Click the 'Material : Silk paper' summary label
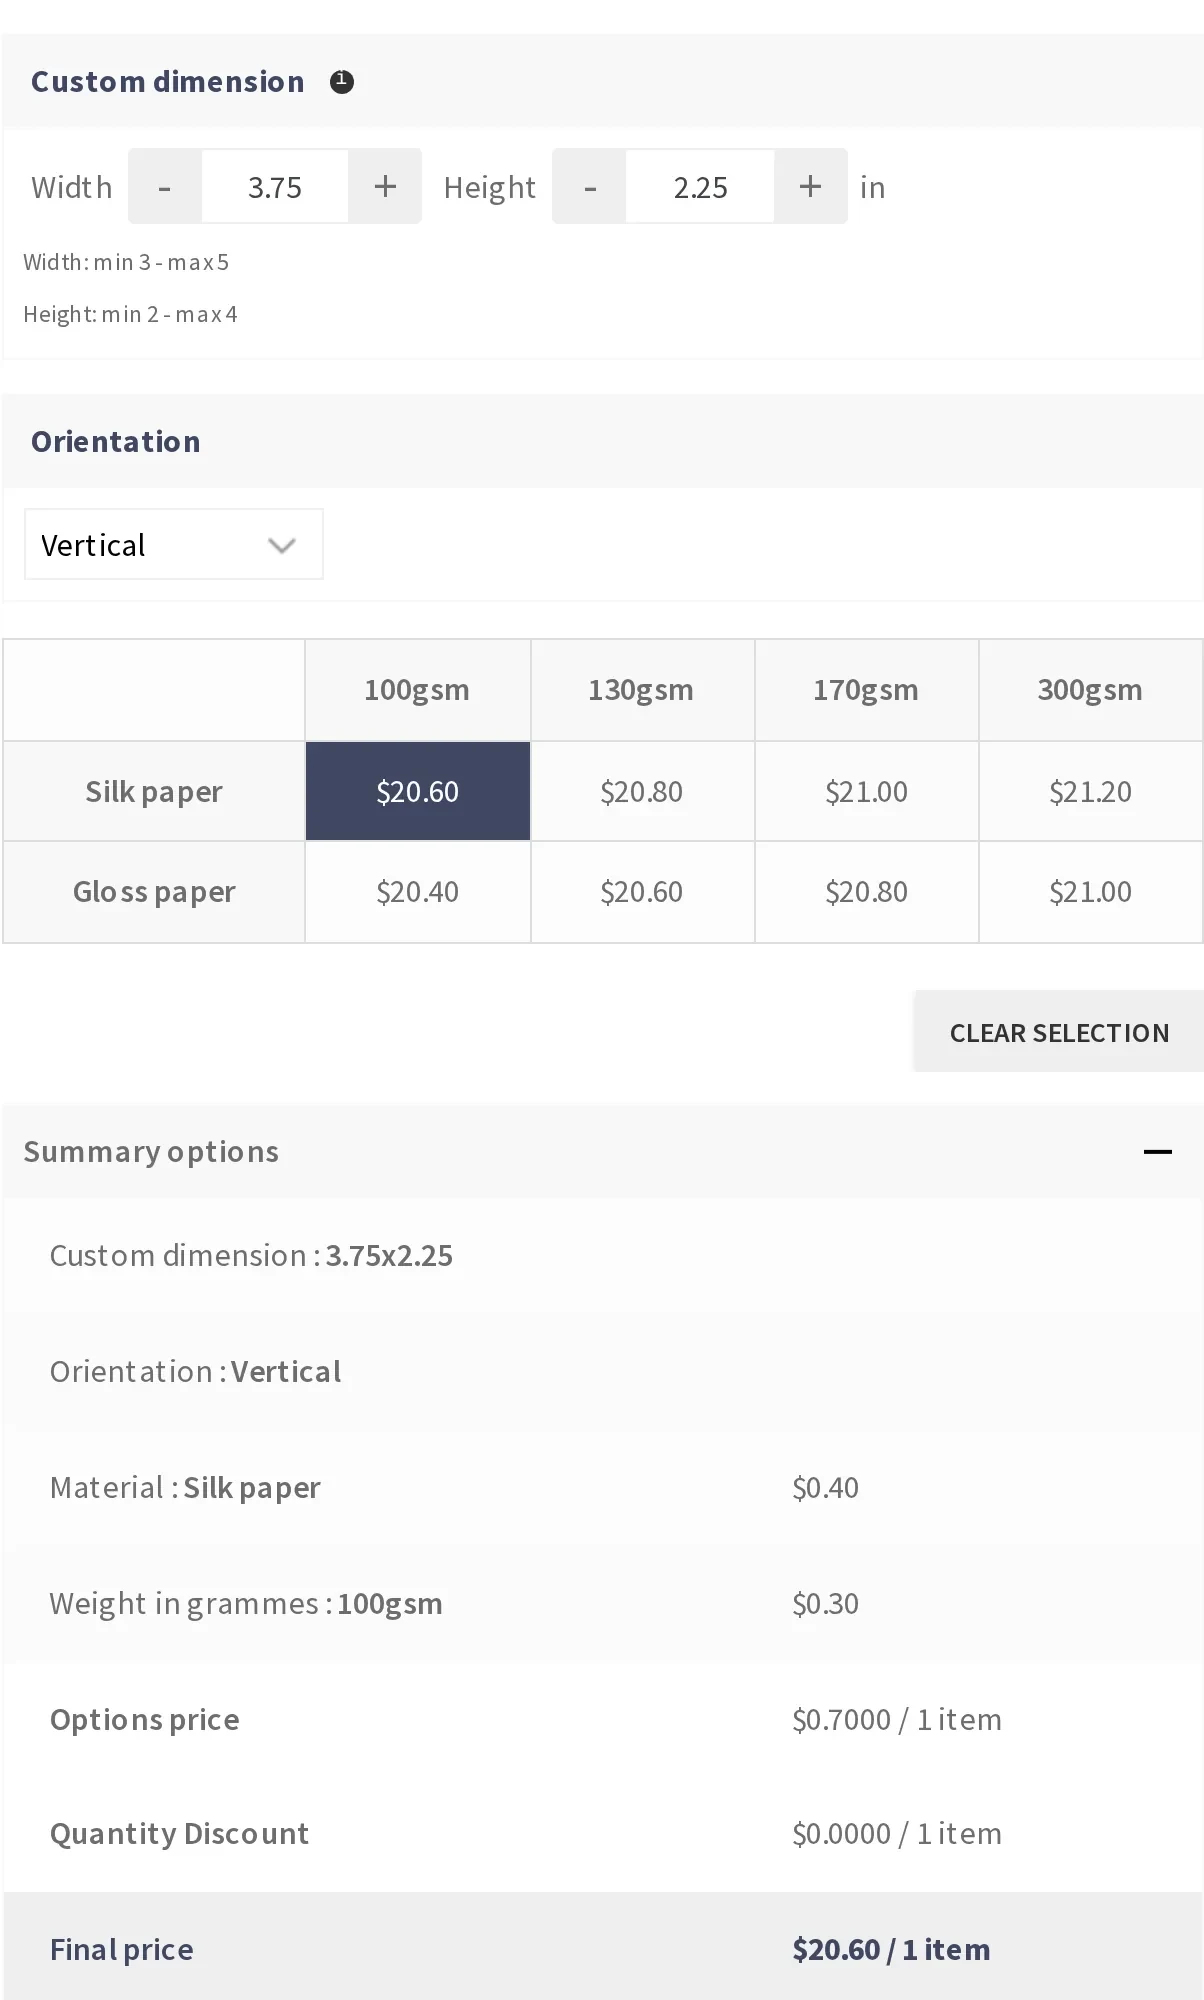This screenshot has height=2000, width=1204. [x=185, y=1488]
